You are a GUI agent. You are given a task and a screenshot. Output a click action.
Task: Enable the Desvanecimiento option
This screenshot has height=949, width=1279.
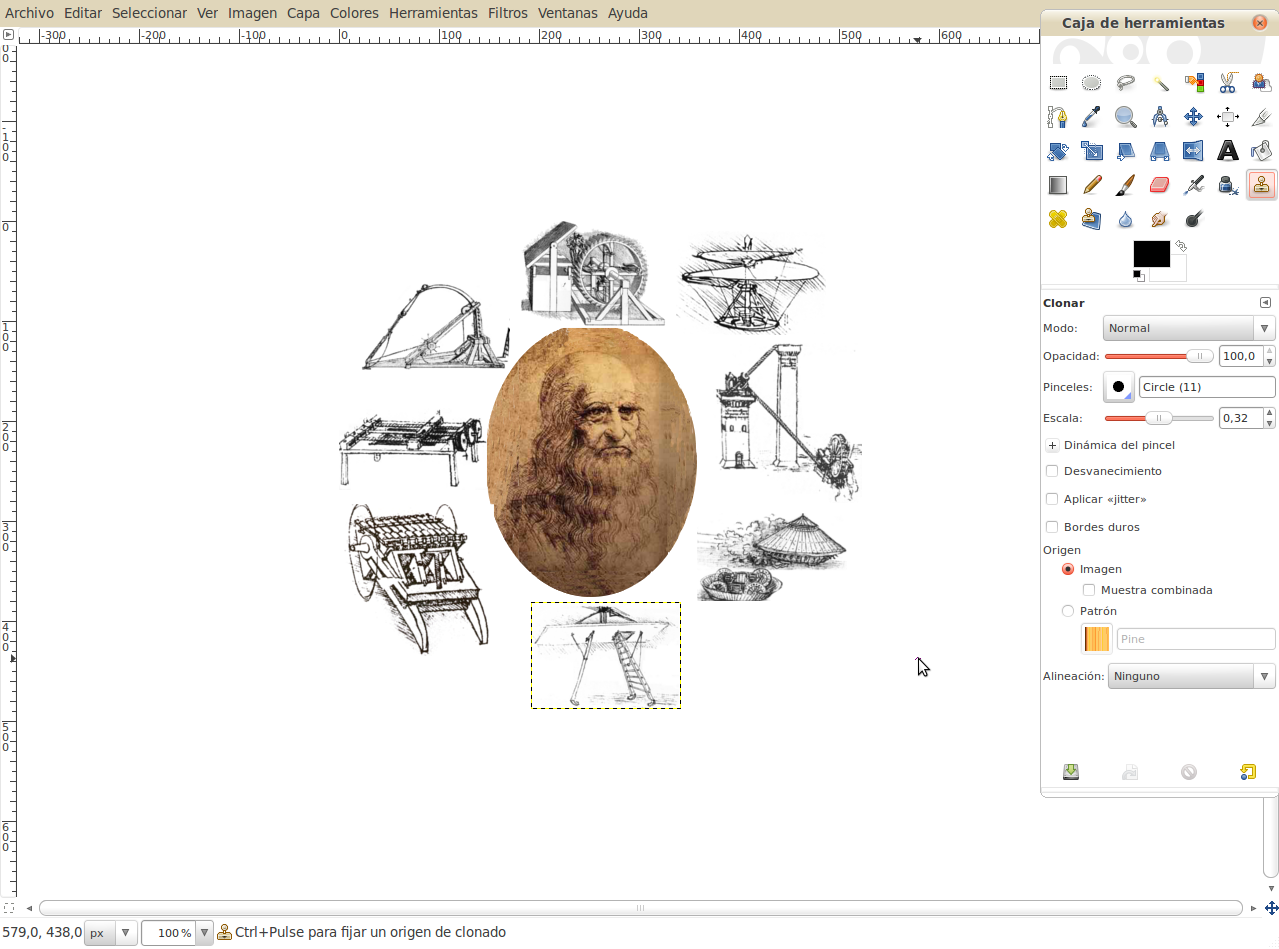click(1051, 471)
